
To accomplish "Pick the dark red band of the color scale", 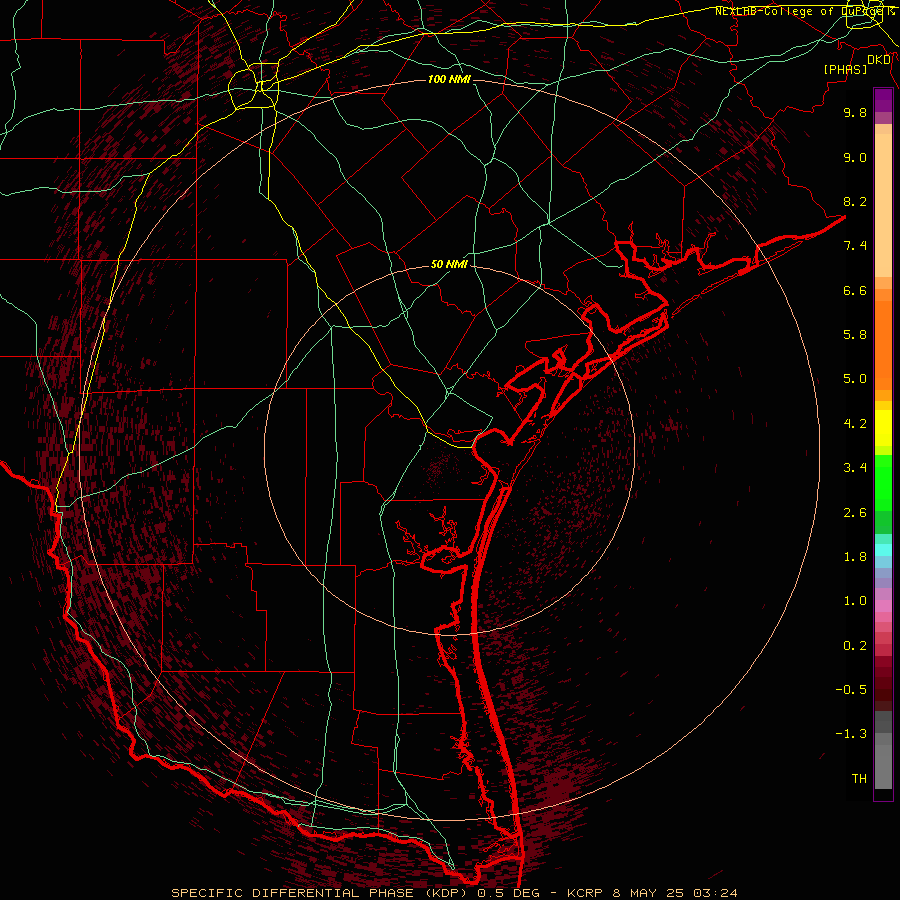I will click(x=883, y=683).
